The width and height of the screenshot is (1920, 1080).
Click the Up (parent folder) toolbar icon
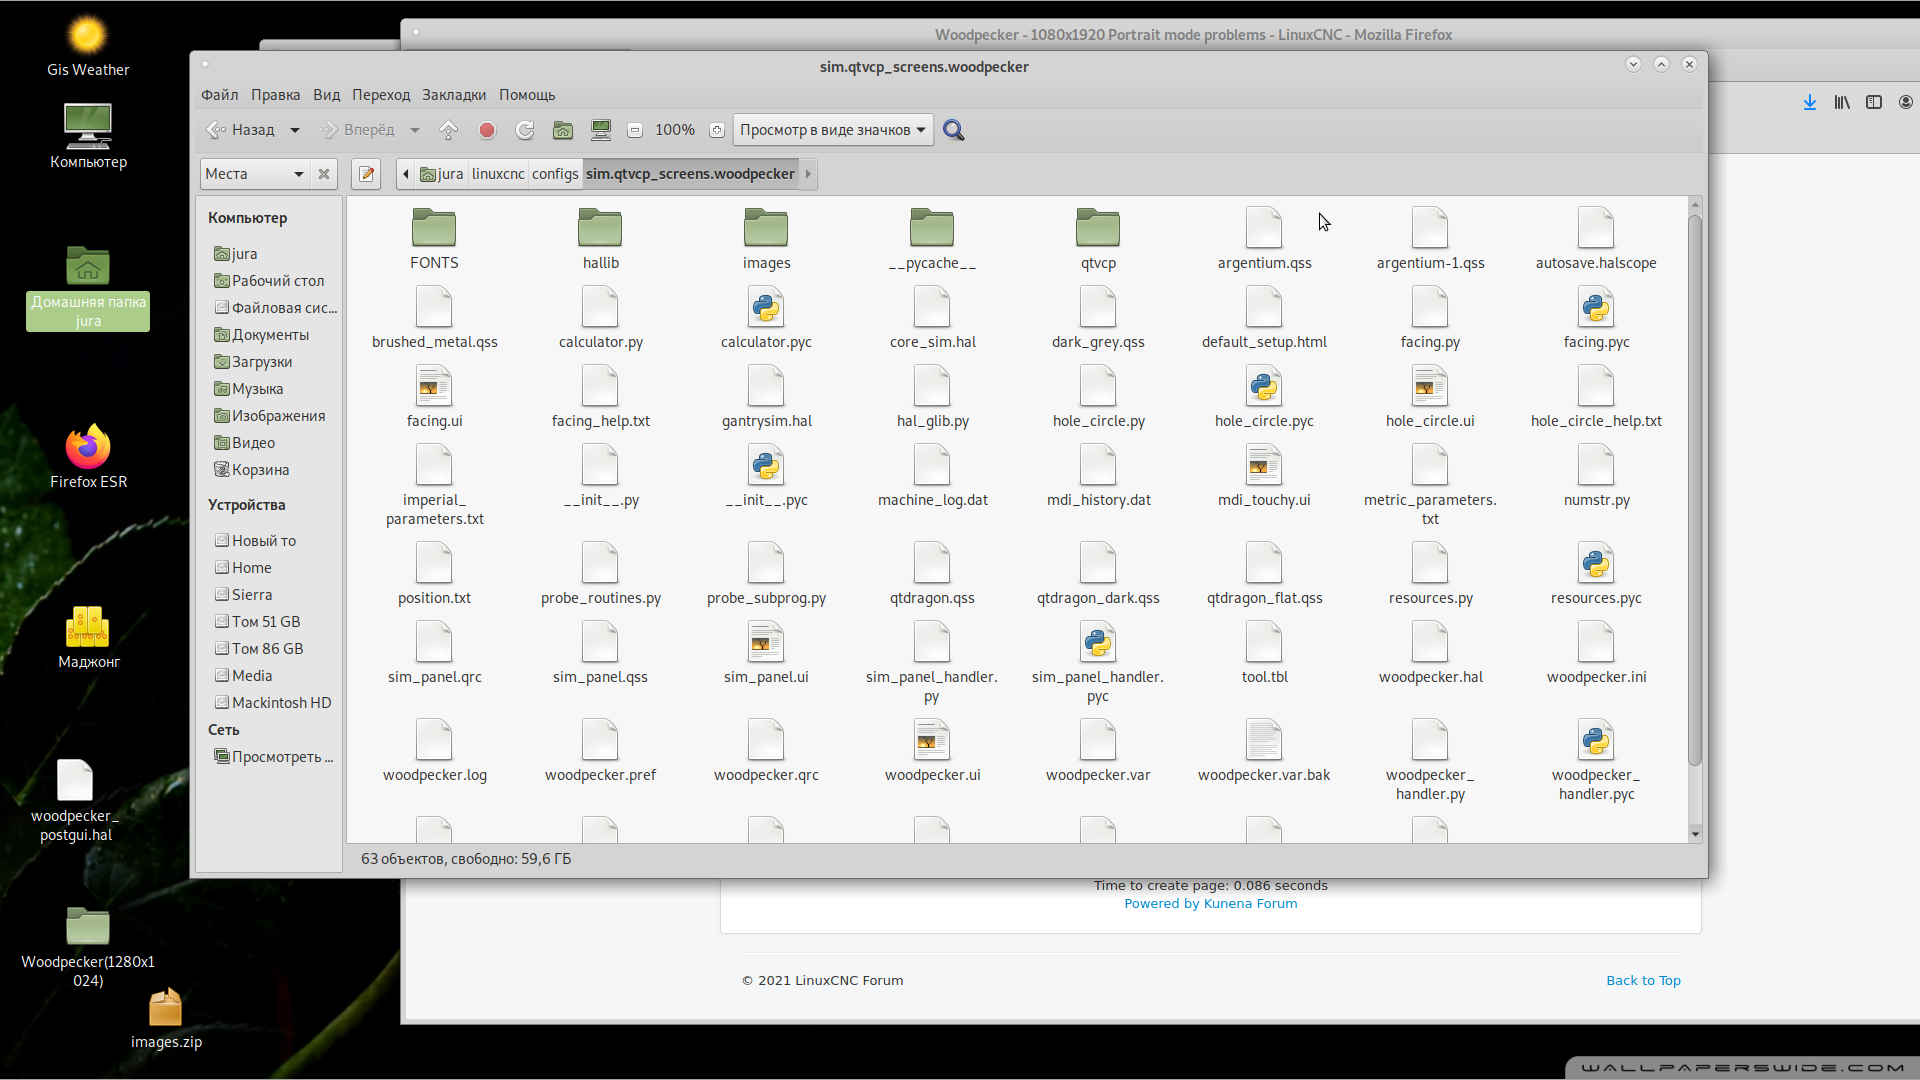tap(449, 130)
